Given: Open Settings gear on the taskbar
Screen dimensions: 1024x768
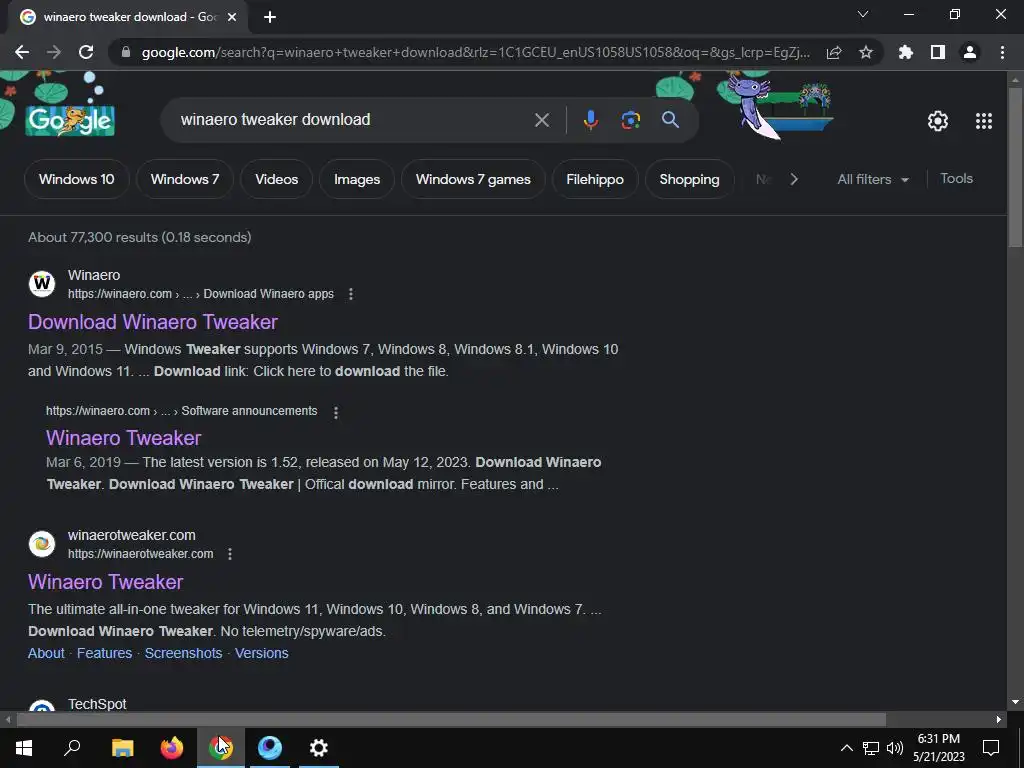Looking at the screenshot, I should (x=319, y=748).
